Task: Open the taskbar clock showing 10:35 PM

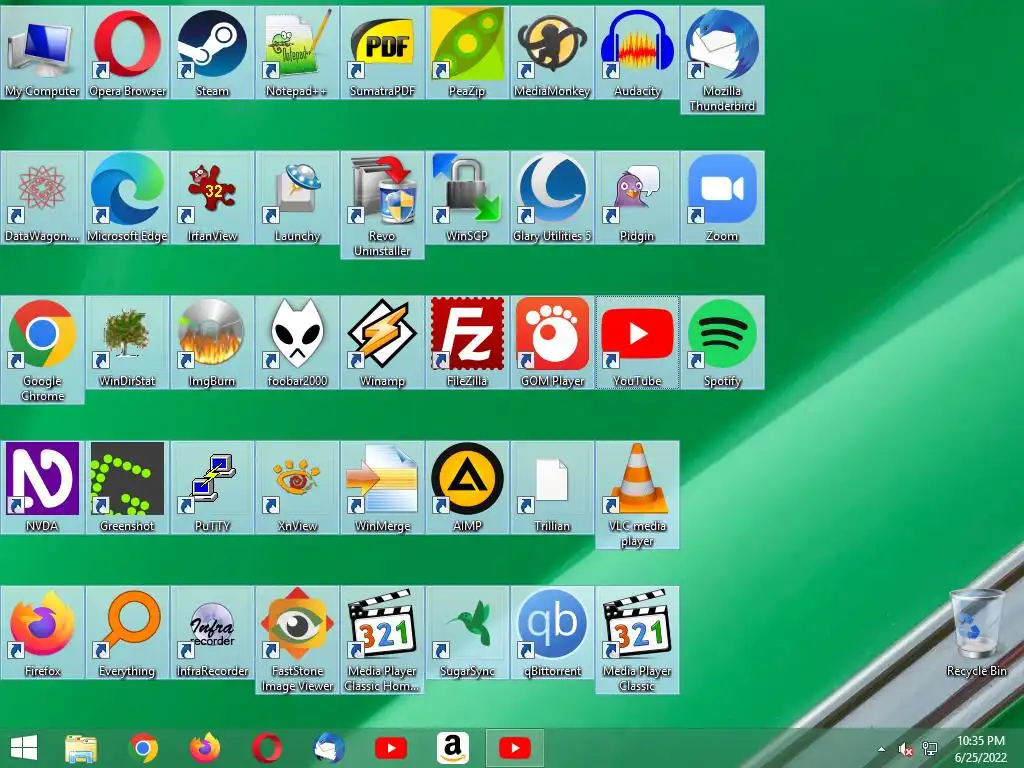Action: 981,749
